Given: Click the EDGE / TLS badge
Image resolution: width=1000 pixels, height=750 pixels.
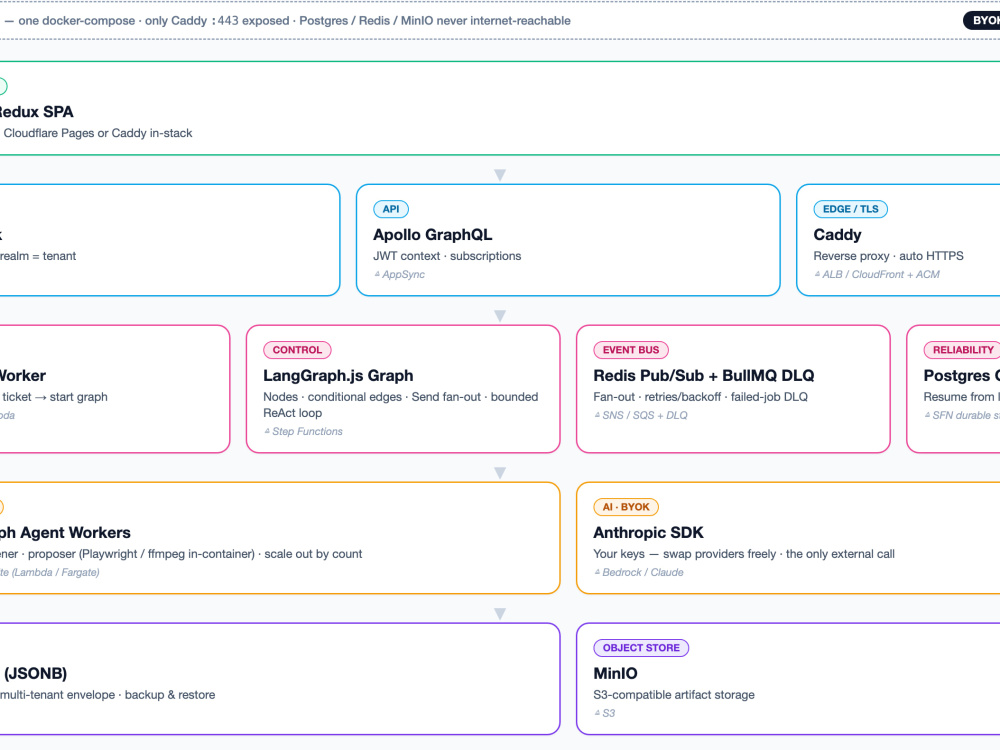Looking at the screenshot, I should point(850,209).
